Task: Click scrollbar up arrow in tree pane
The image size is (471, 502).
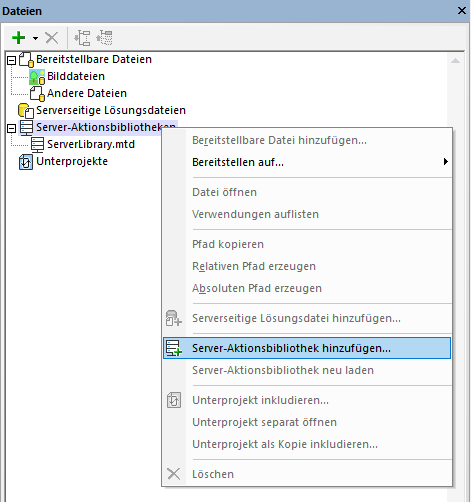Action: tap(455, 61)
